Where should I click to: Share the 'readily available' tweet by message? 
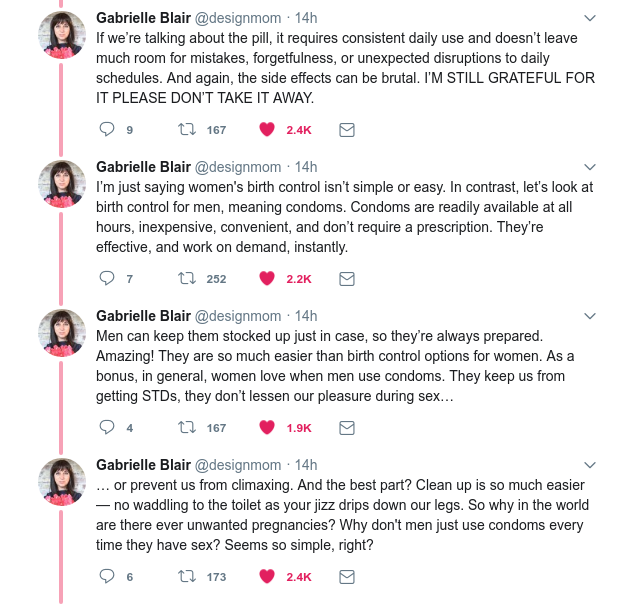[x=346, y=278]
